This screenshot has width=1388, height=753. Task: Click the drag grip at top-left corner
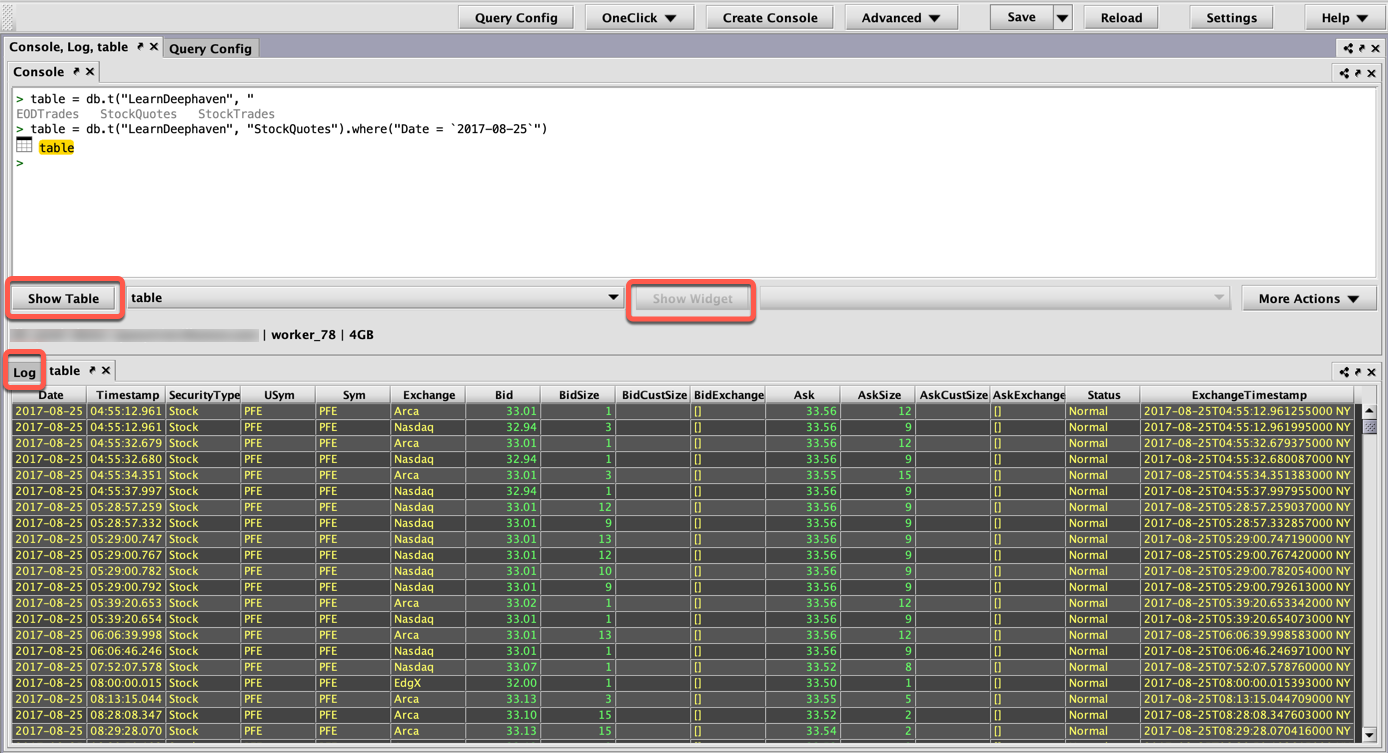[8, 17]
